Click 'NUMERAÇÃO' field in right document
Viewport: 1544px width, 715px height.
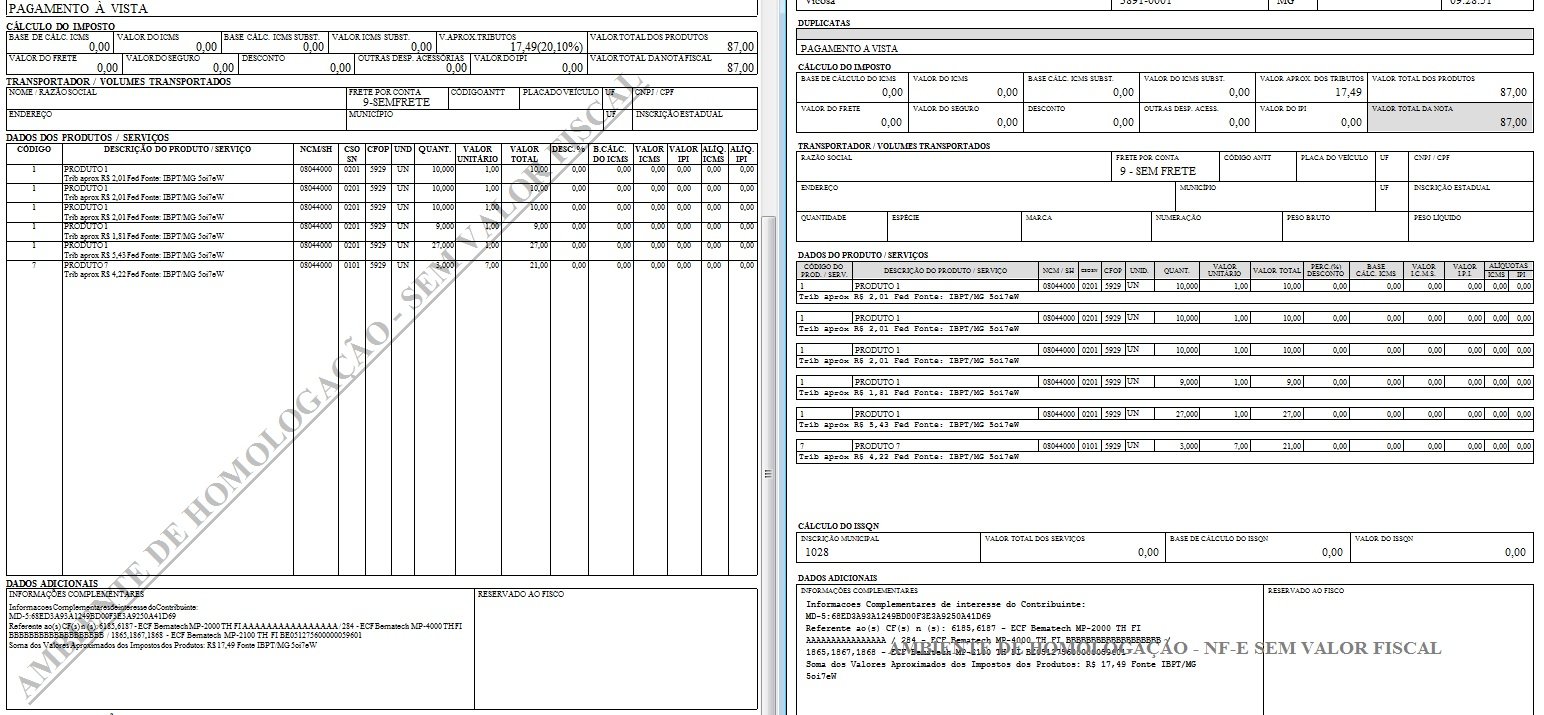click(1217, 226)
